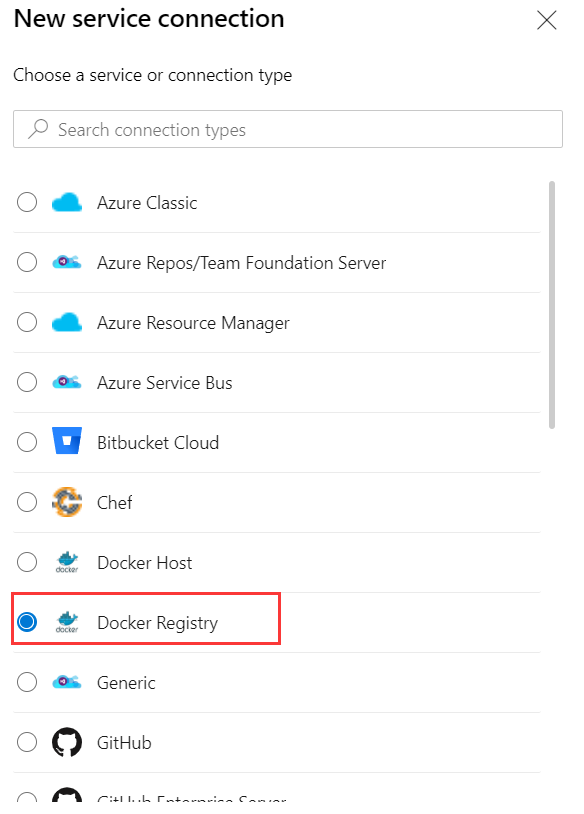
Task: Choose the Chef radio option
Action: [27, 502]
